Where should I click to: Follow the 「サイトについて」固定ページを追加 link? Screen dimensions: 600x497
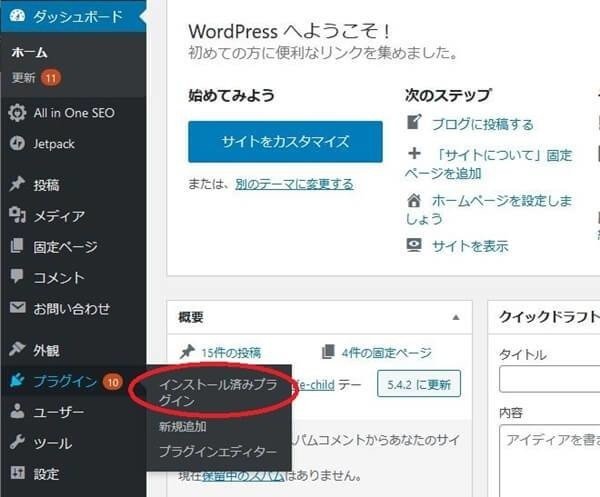point(489,164)
